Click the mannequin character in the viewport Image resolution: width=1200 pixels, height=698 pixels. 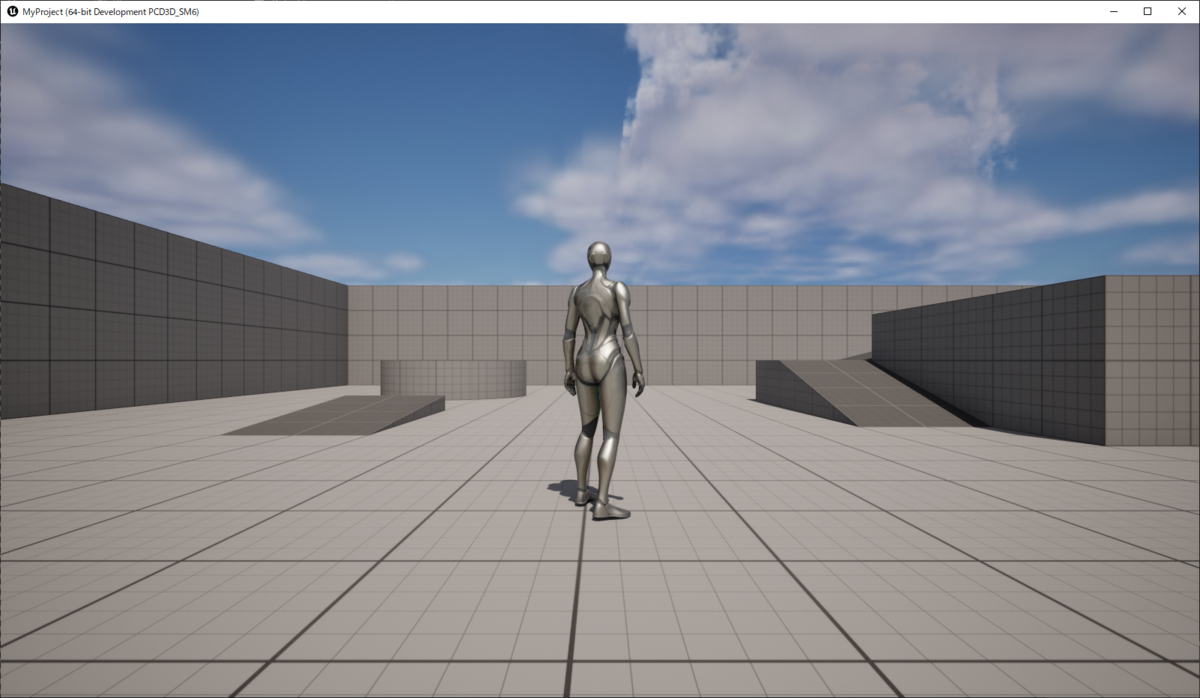tap(603, 380)
